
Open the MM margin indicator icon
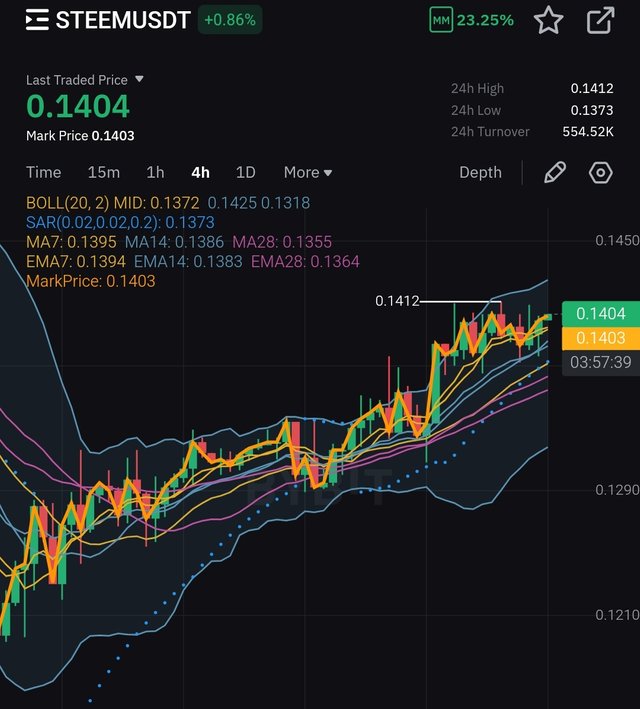pos(441,20)
